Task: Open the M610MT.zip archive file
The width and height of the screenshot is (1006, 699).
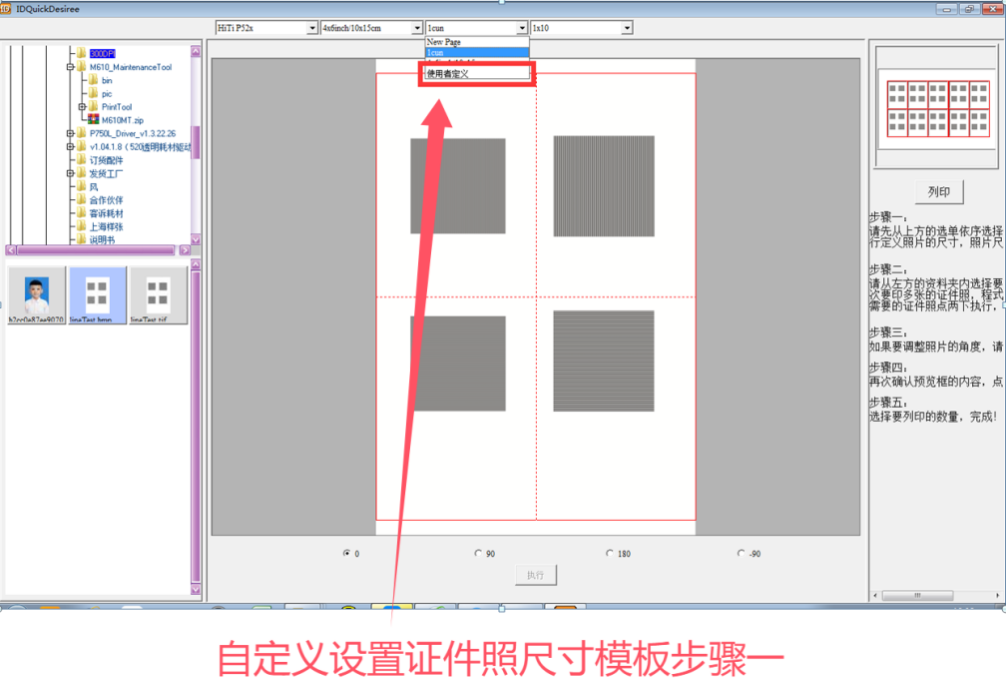Action: click(118, 120)
